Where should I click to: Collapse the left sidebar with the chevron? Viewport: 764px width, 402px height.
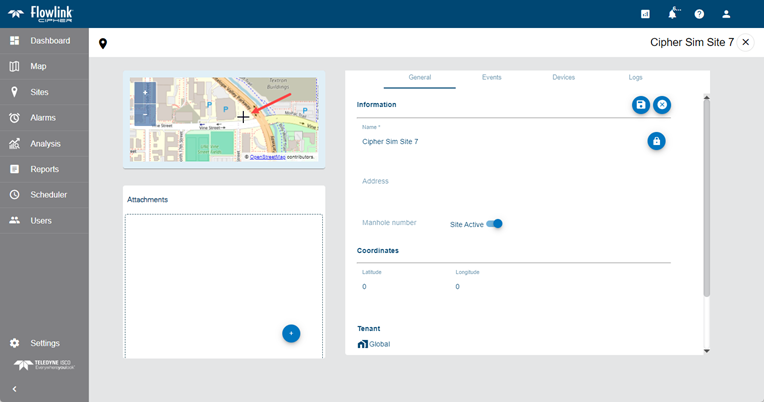(x=14, y=388)
